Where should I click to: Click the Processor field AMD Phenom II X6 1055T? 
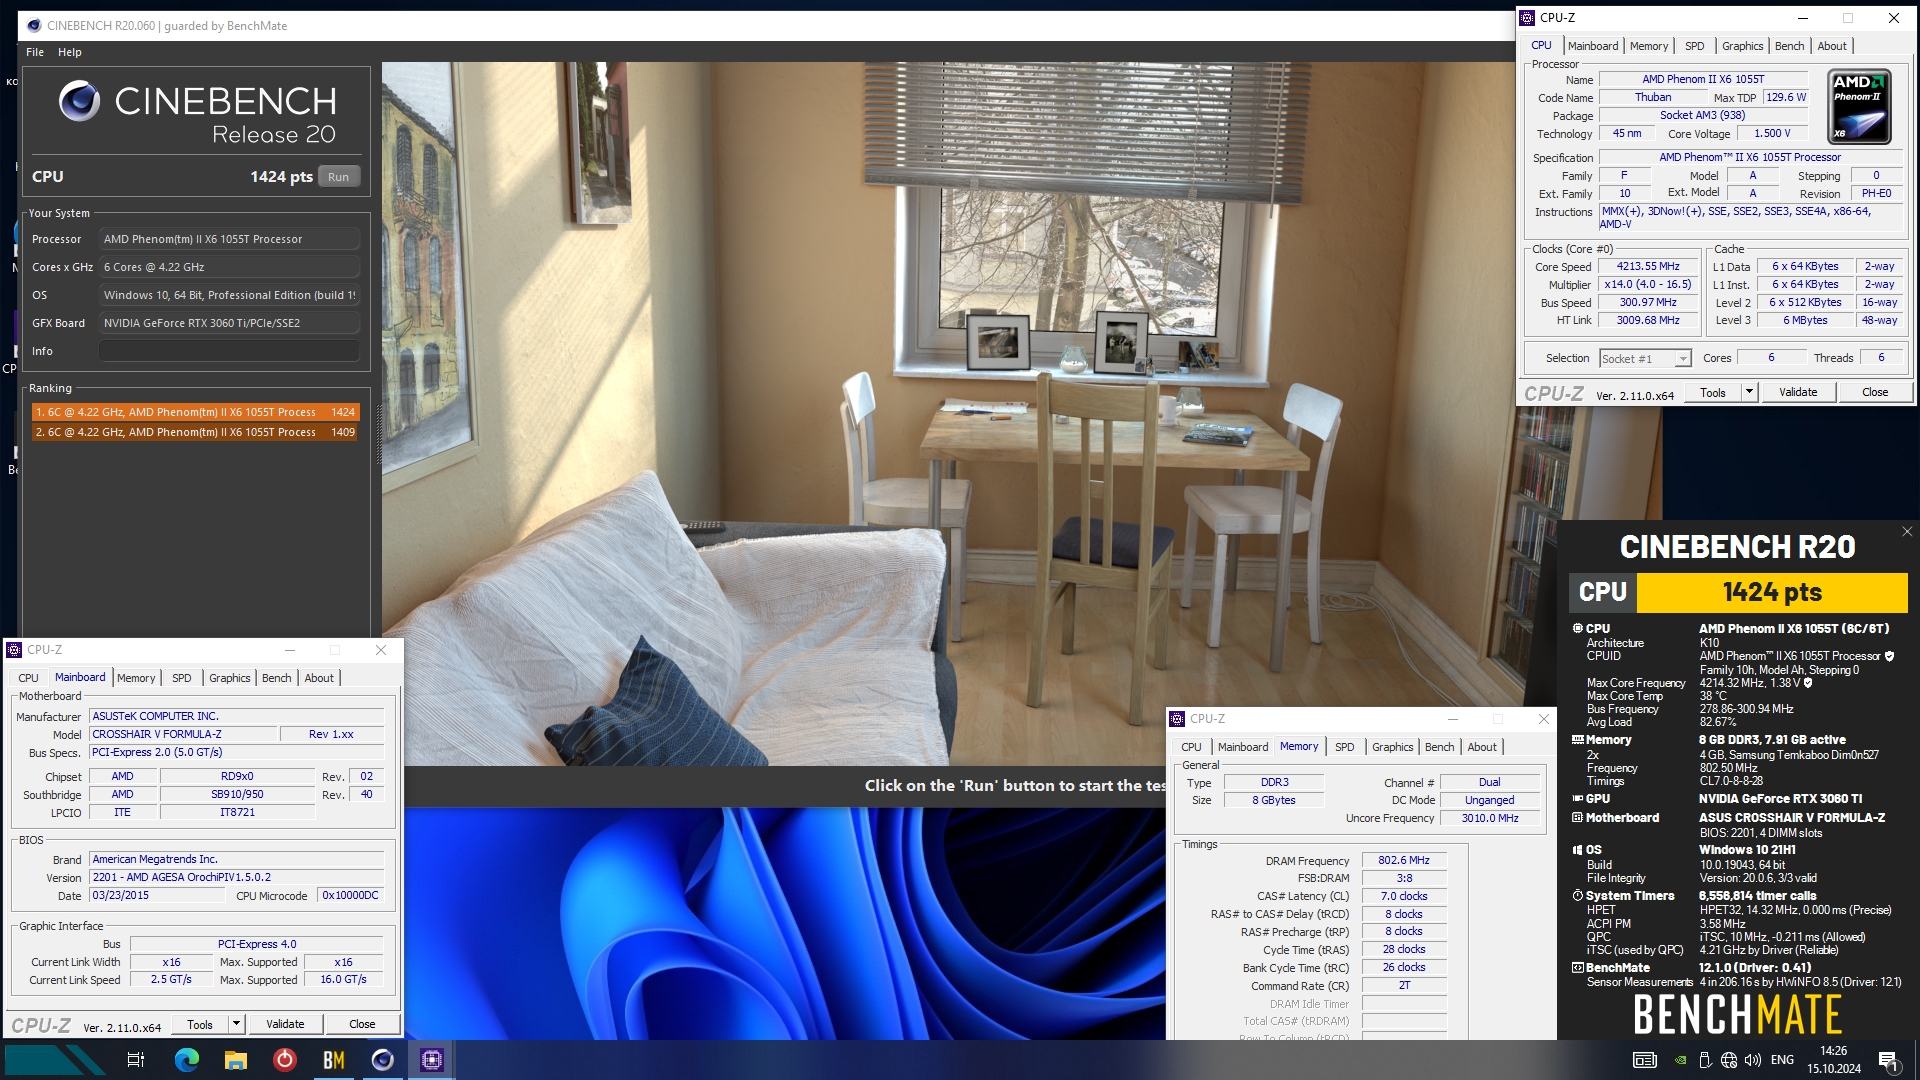[x=229, y=239]
